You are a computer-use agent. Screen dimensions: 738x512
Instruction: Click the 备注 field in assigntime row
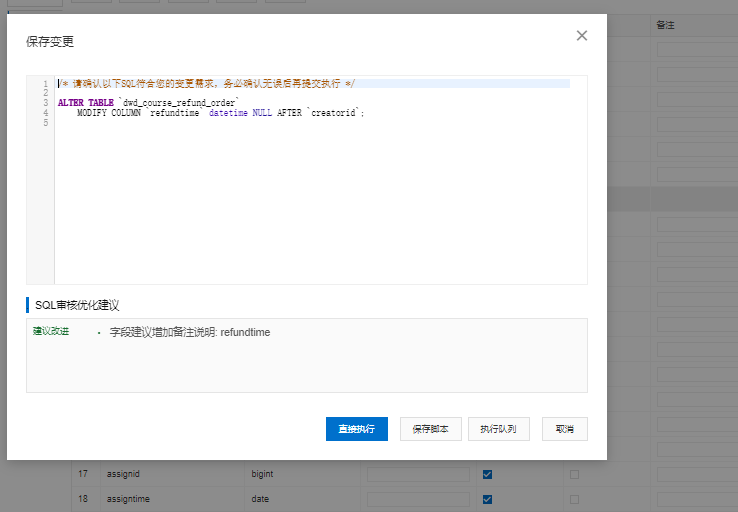click(698, 499)
